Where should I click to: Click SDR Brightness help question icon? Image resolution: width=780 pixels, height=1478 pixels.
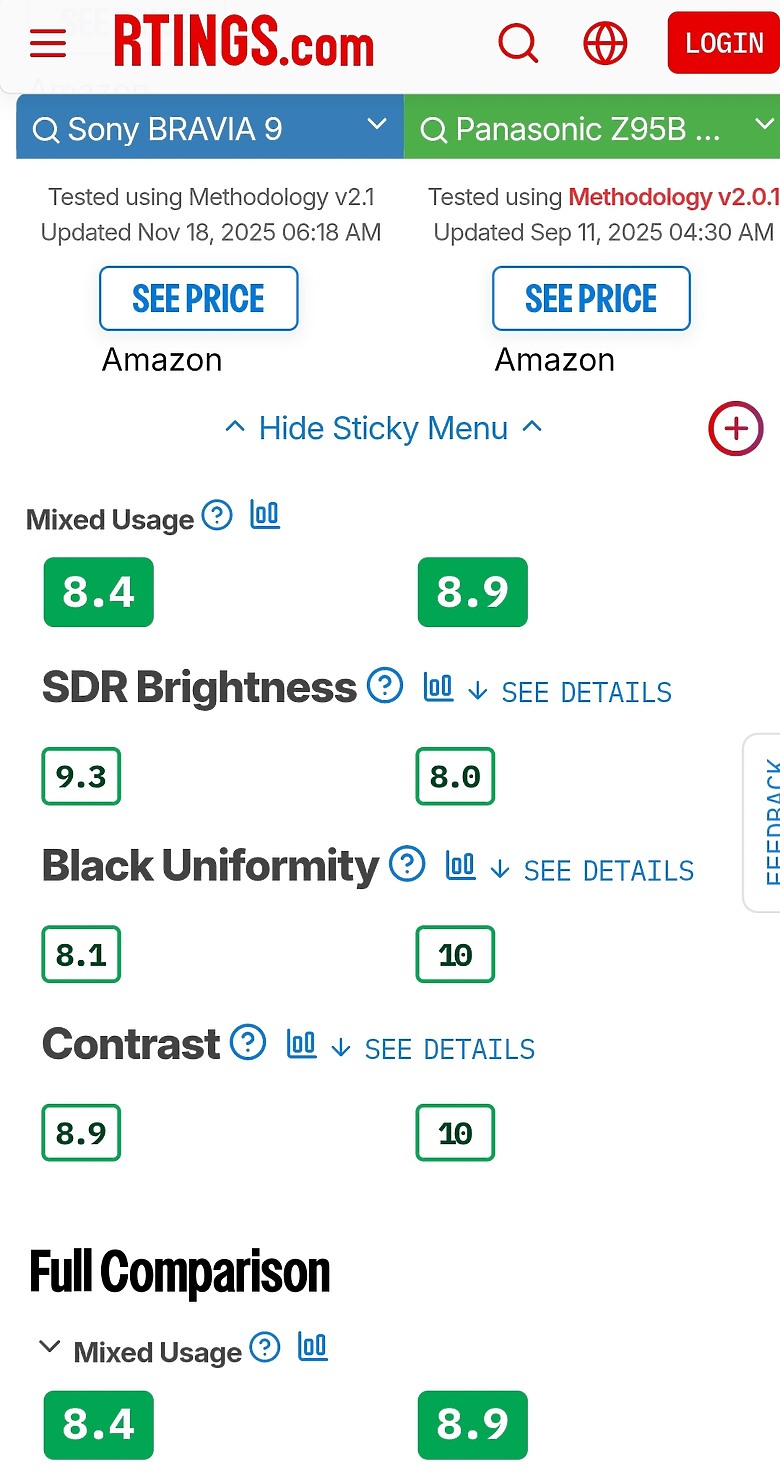coord(385,686)
